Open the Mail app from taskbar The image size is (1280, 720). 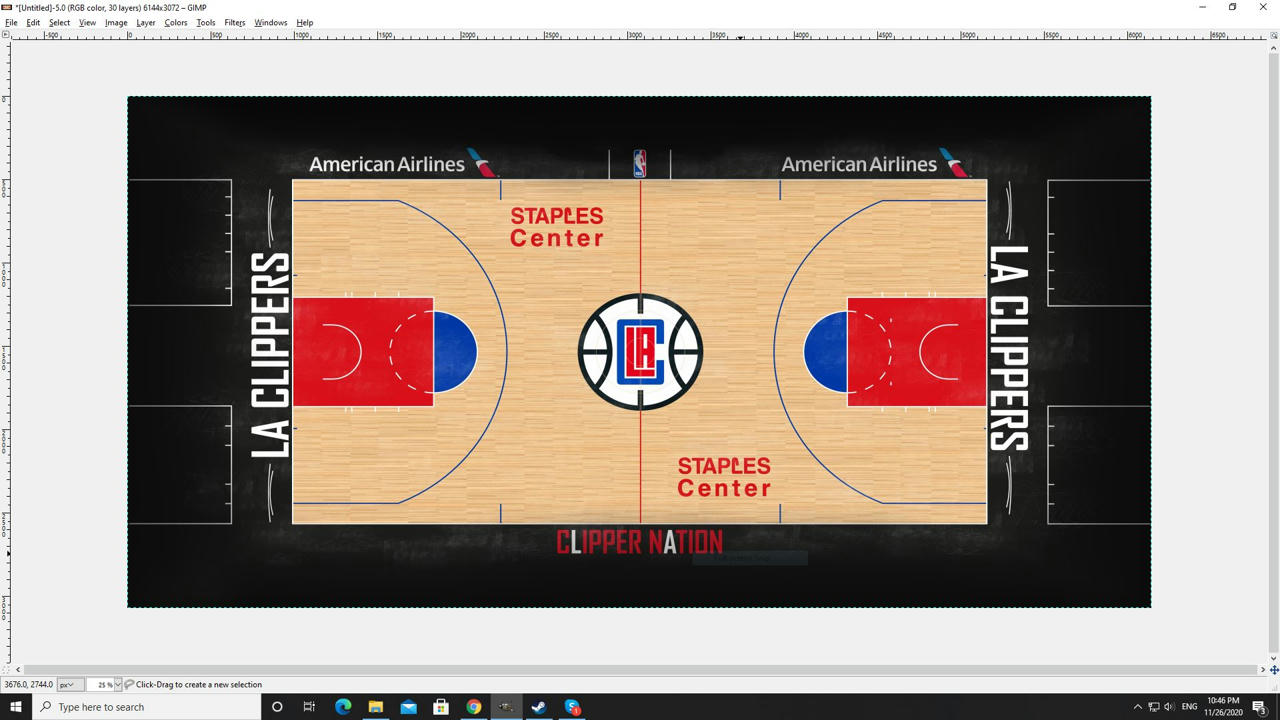[408, 707]
